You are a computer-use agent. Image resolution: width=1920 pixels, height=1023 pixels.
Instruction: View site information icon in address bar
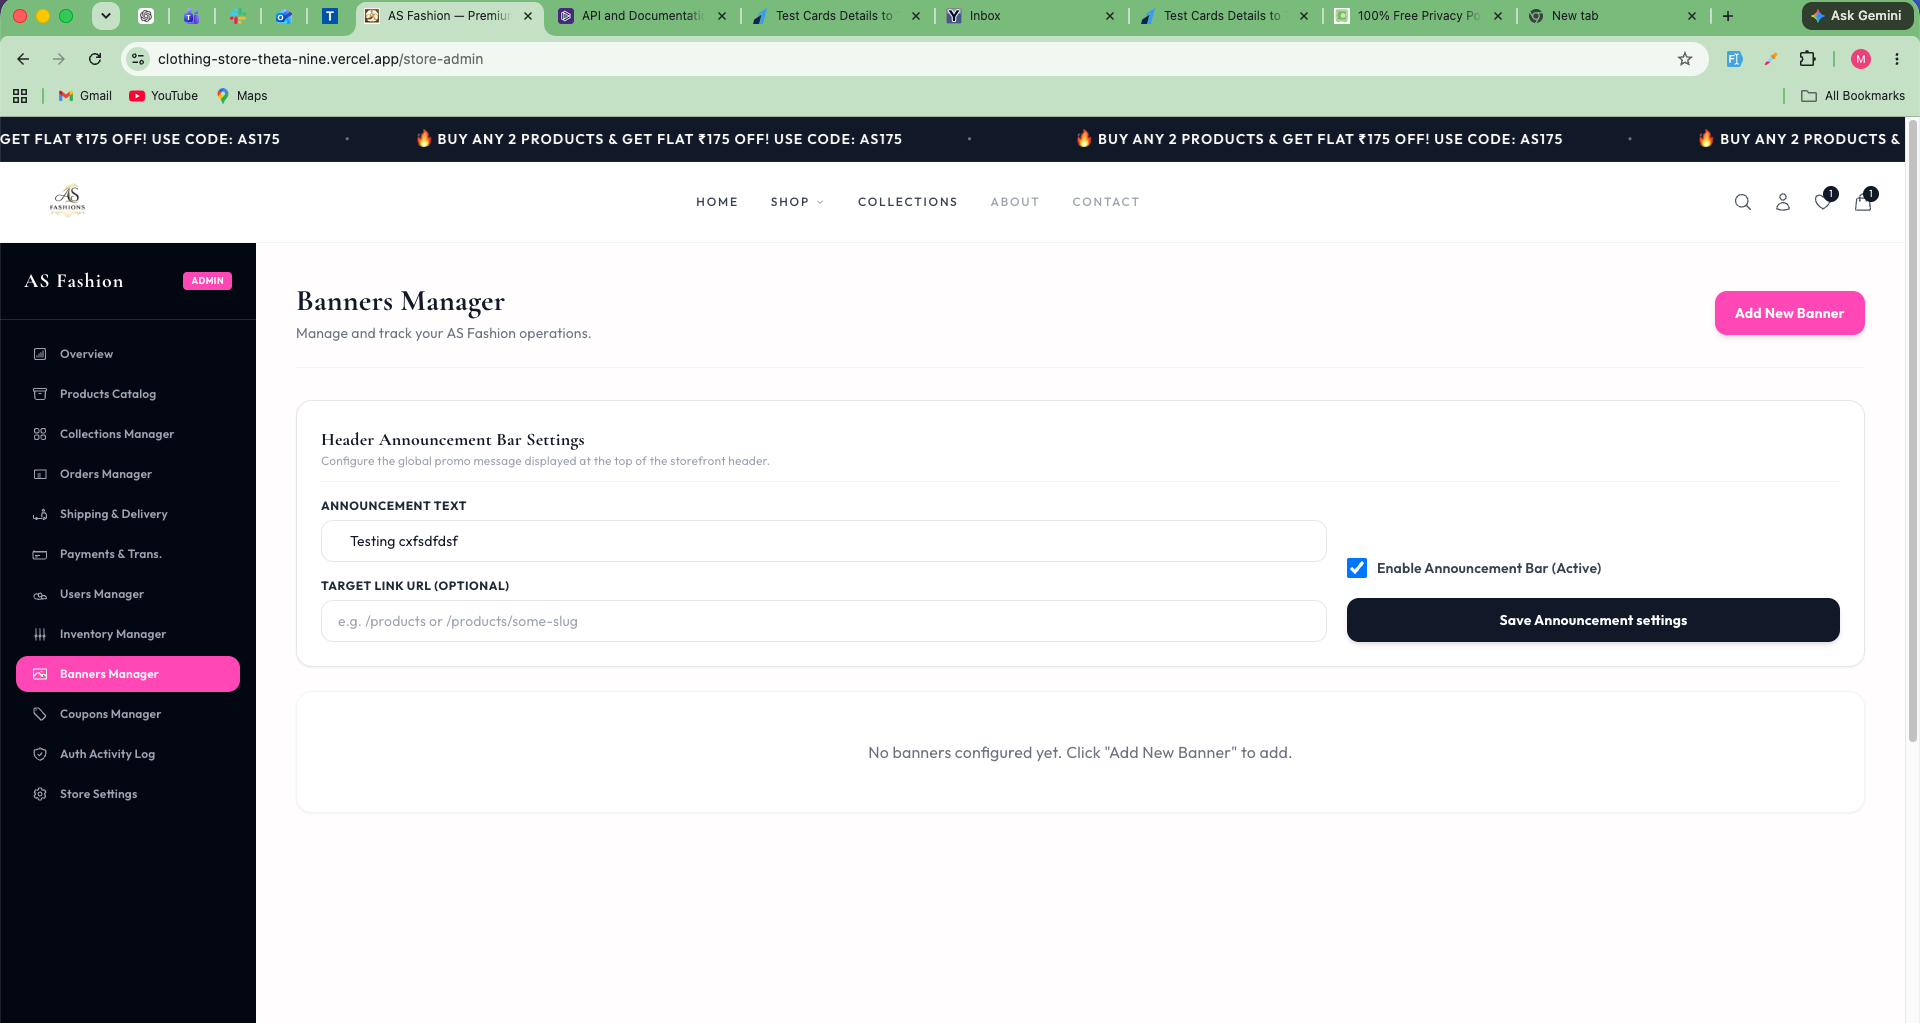pos(138,59)
